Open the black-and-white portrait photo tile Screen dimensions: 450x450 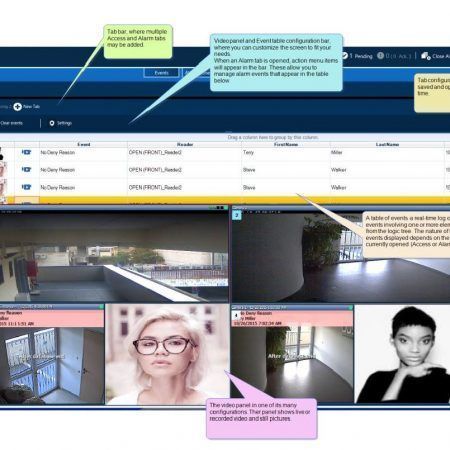pyautogui.click(x=402, y=354)
